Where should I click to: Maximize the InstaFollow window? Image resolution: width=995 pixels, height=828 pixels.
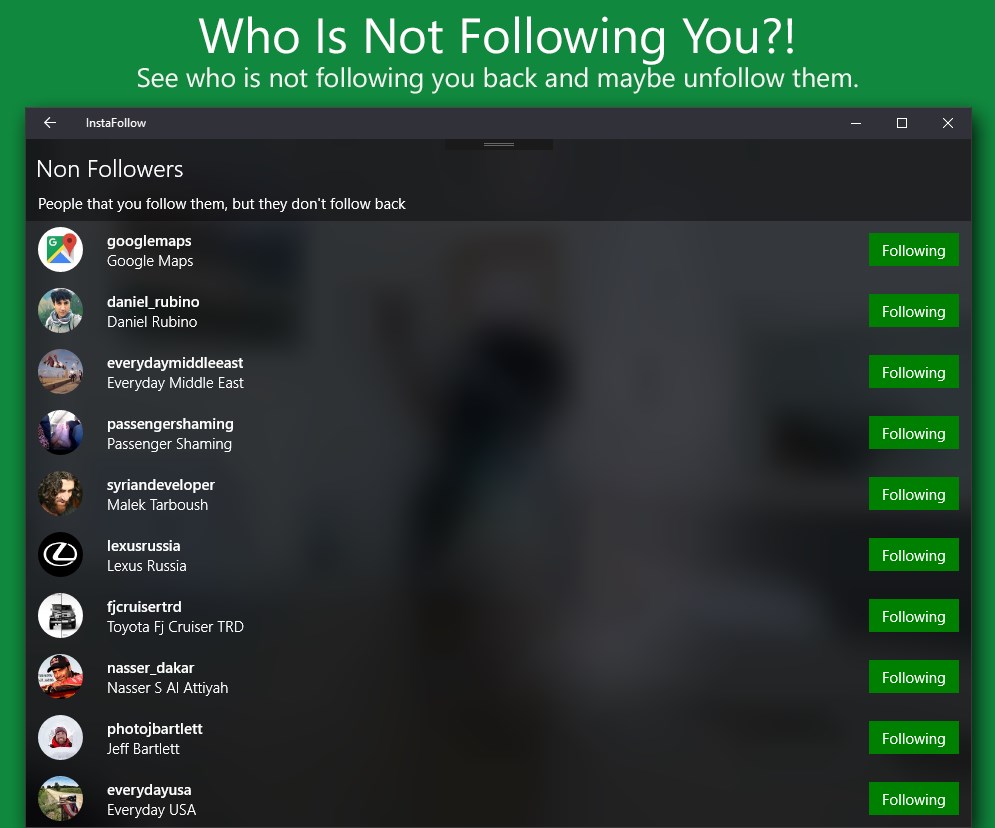(x=902, y=123)
